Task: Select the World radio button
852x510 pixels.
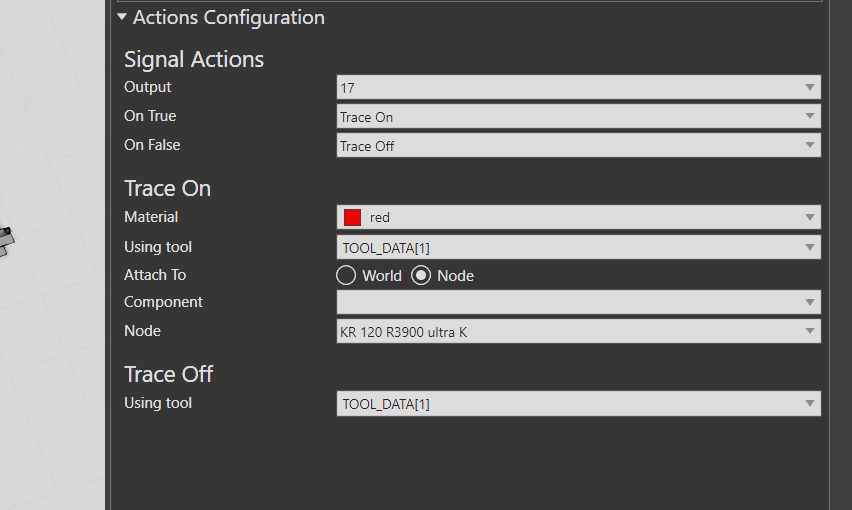Action: 346,275
